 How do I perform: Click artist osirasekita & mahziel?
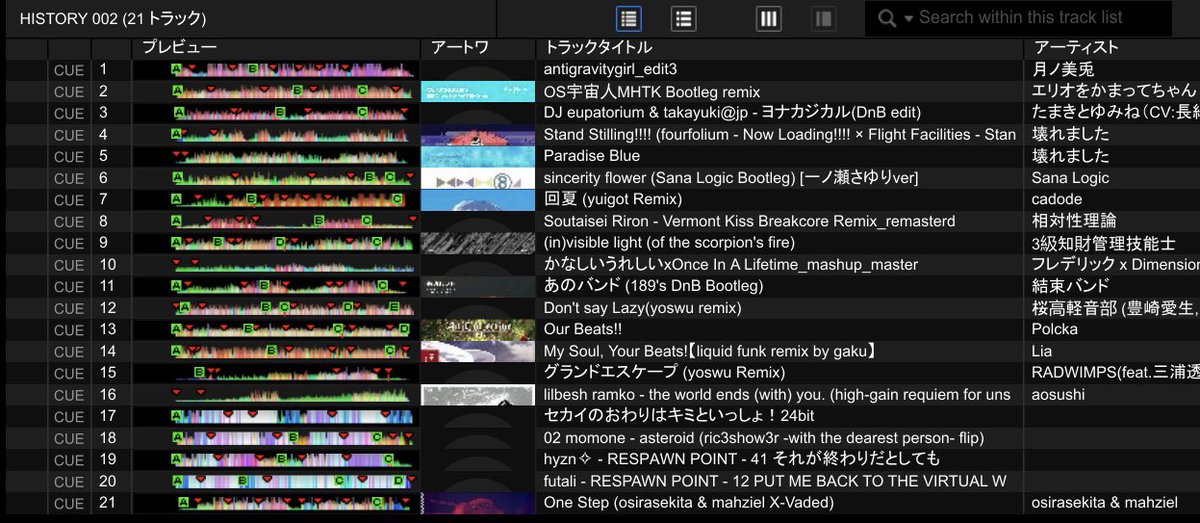pyautogui.click(x=1103, y=503)
